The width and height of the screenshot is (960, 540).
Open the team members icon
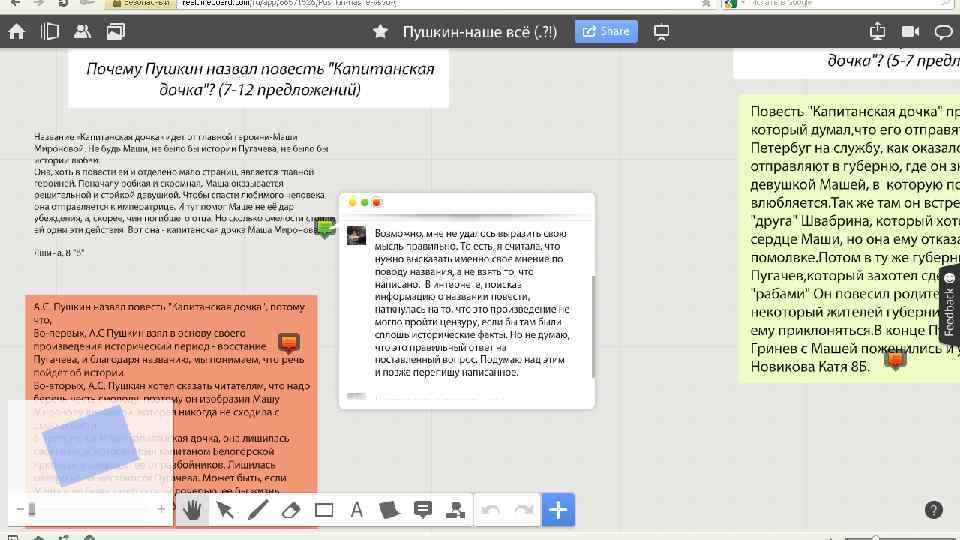pos(82,31)
